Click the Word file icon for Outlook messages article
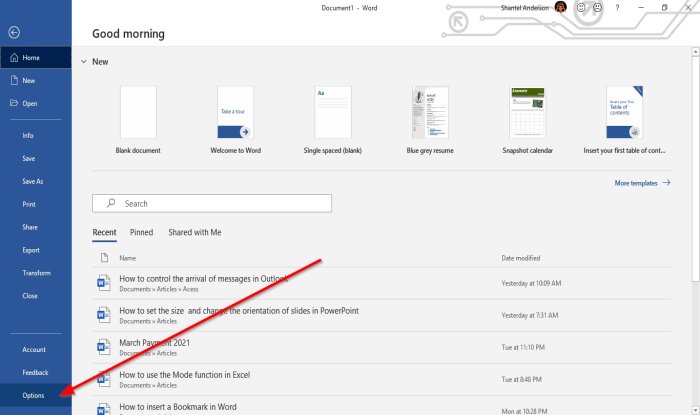 click(x=104, y=283)
